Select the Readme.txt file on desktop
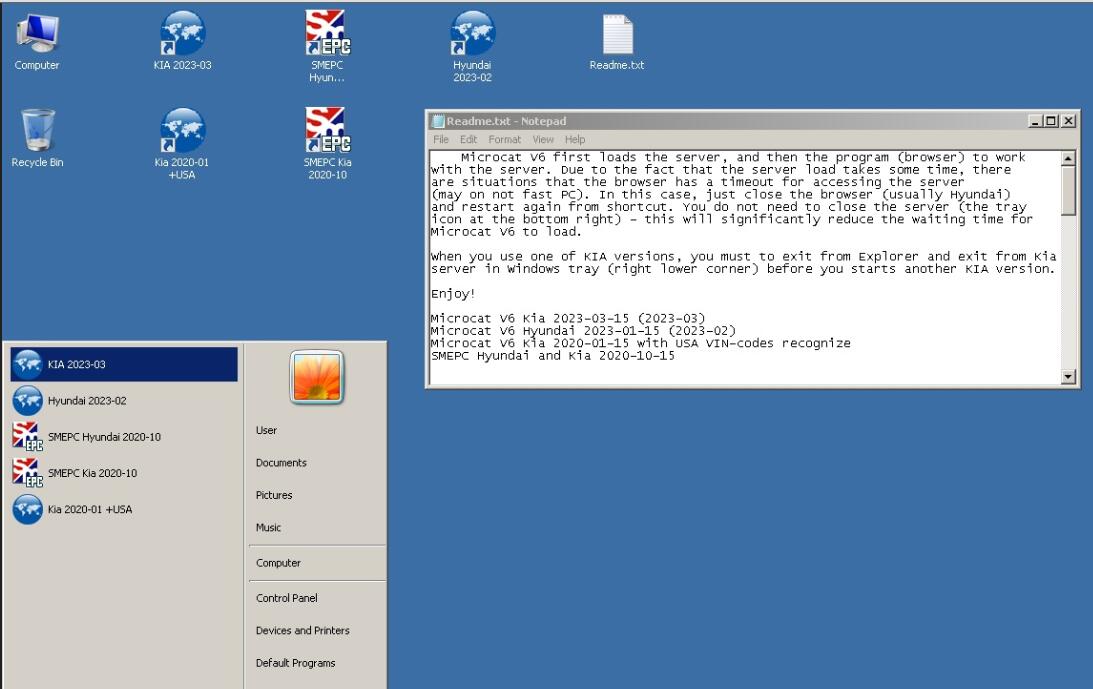This screenshot has width=1093, height=689. (x=617, y=42)
